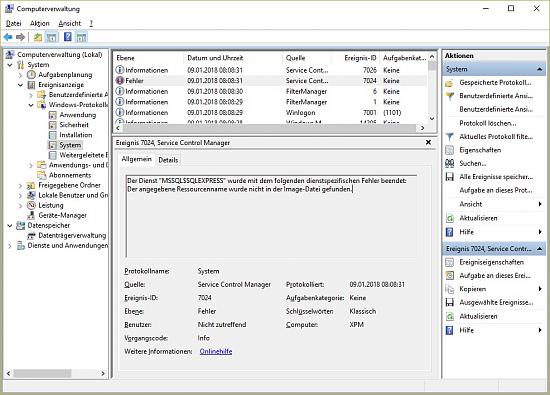Click Aufgabe an dieses Protokoll anfügen
550x395 pixels.
click(496, 190)
